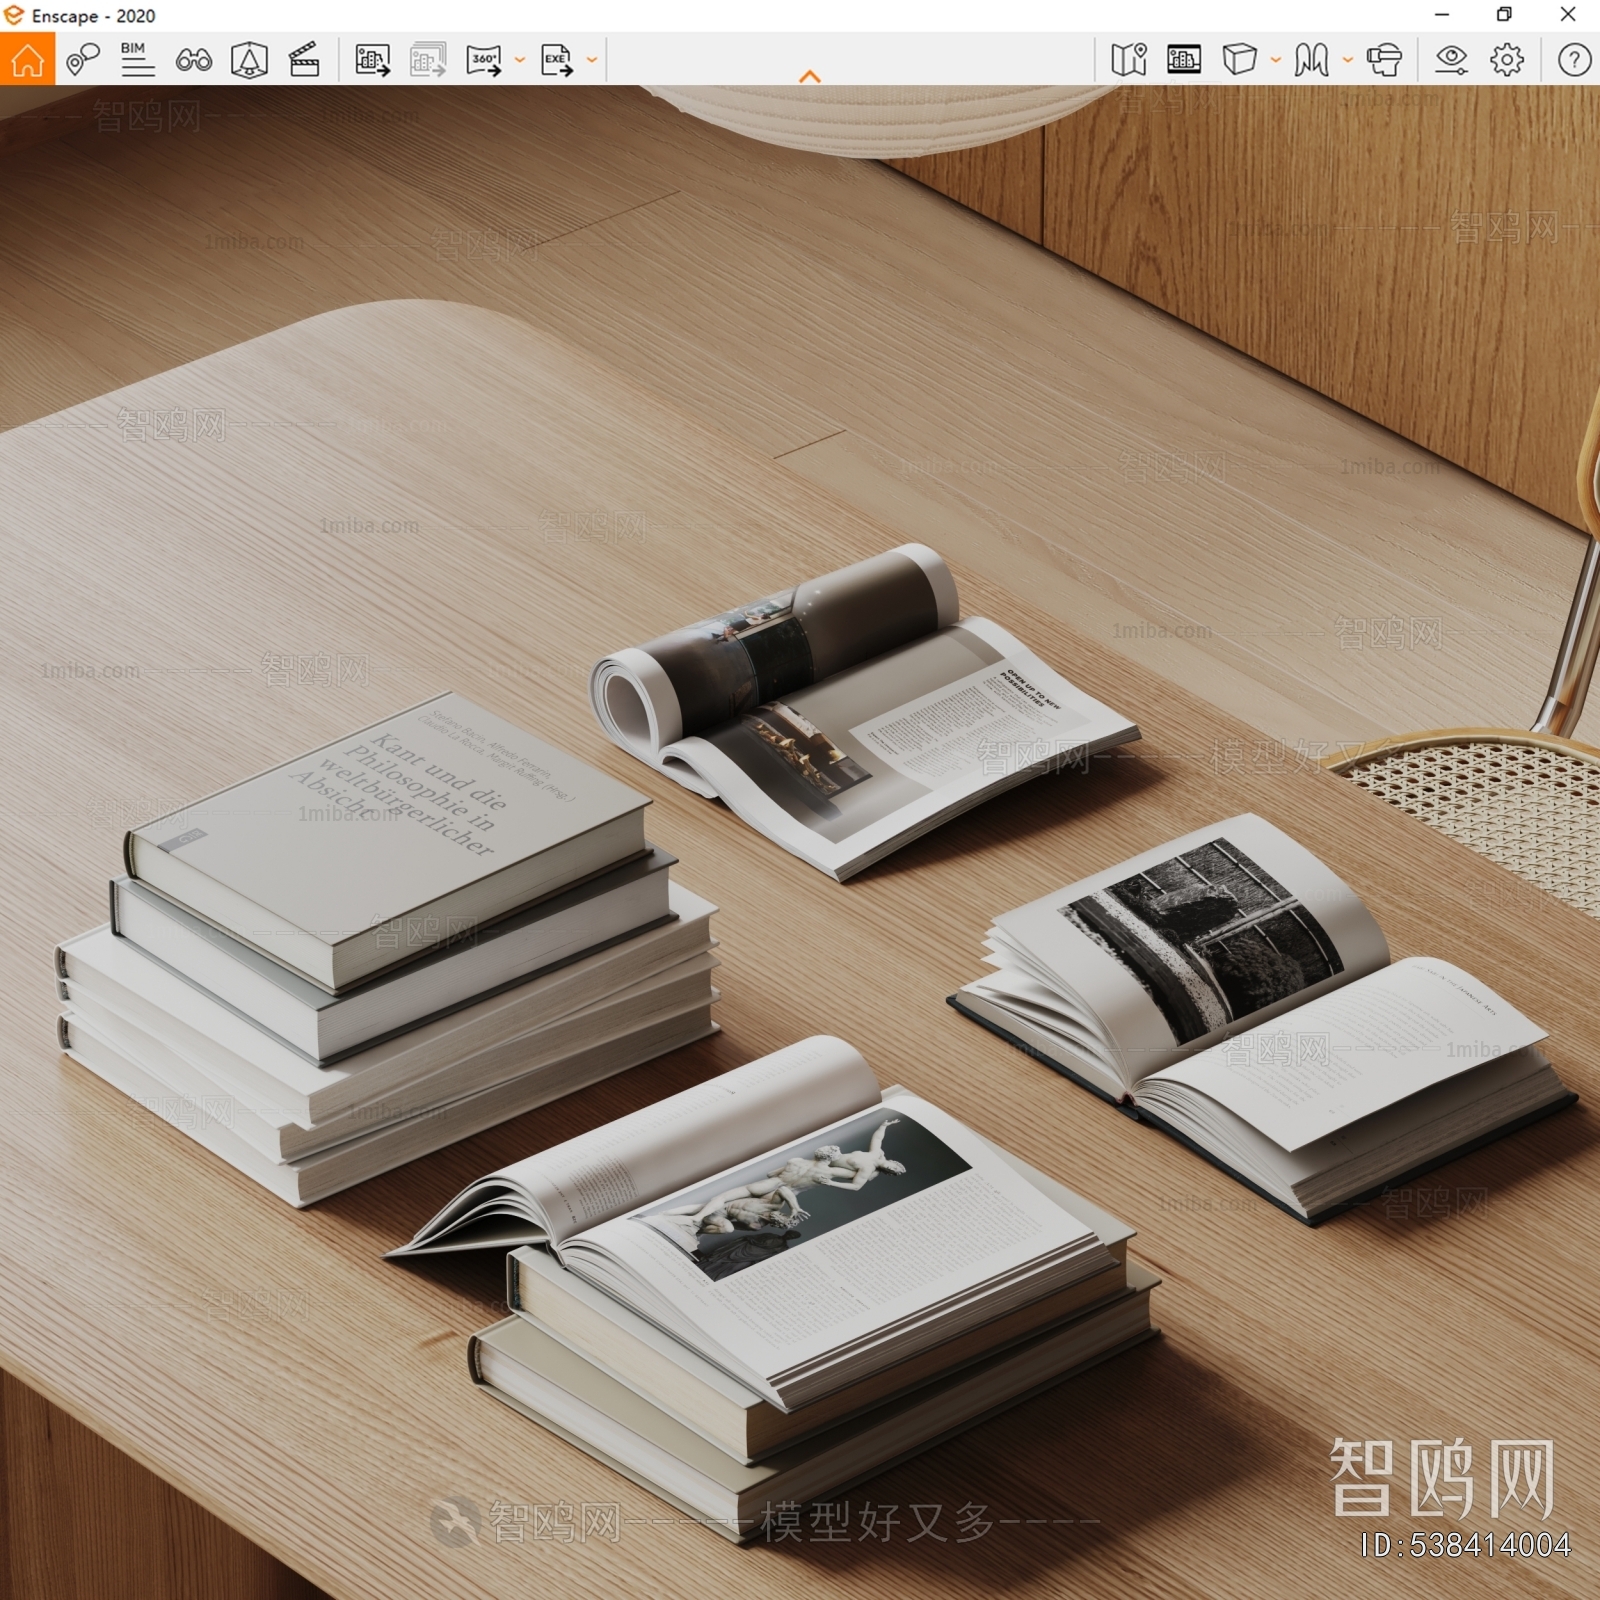Toggle the safe frame perspective icon
Screen dimensions: 1600x1600
249,60
